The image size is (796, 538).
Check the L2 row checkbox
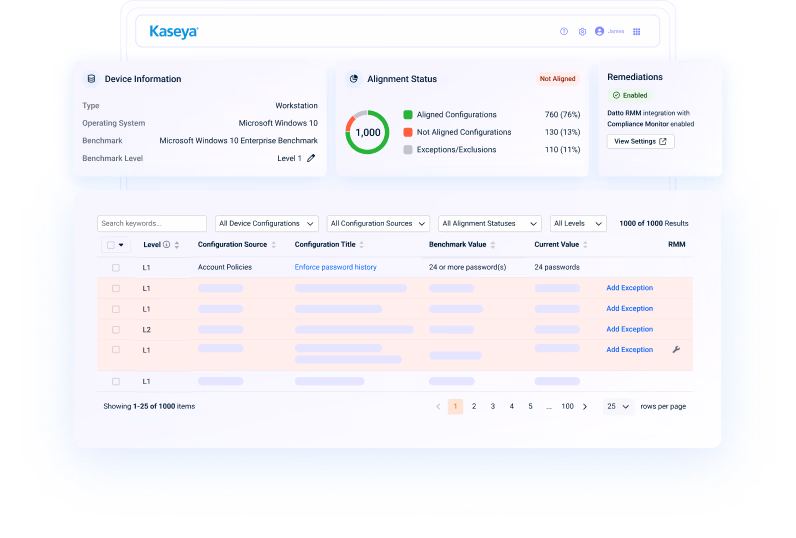click(116, 330)
